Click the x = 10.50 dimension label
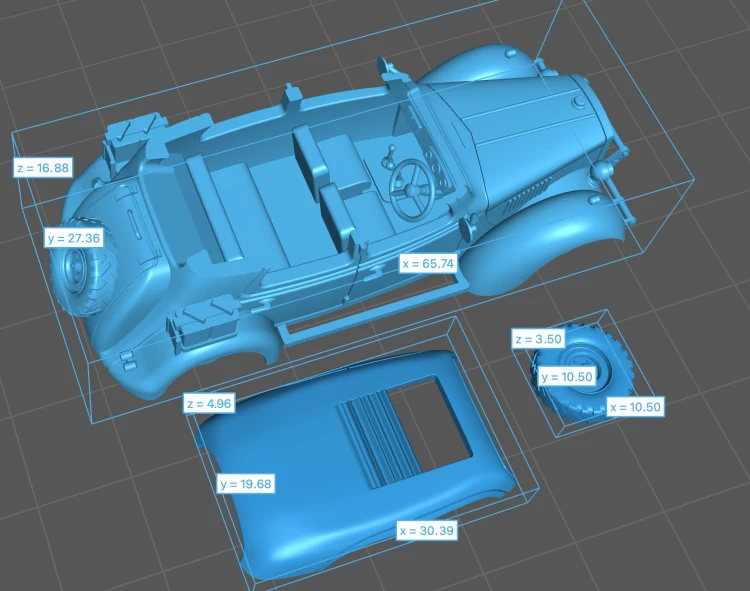 [x=635, y=407]
